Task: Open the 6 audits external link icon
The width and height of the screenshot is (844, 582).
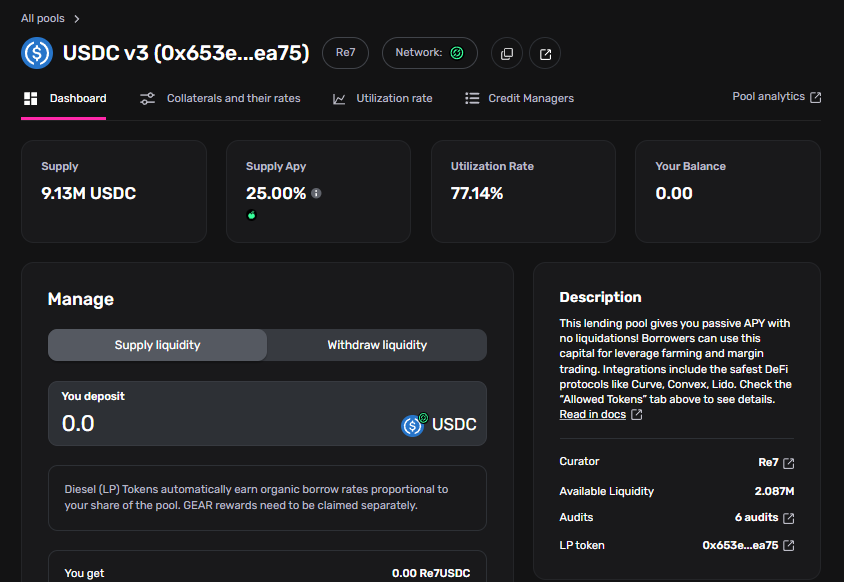Action: click(789, 518)
